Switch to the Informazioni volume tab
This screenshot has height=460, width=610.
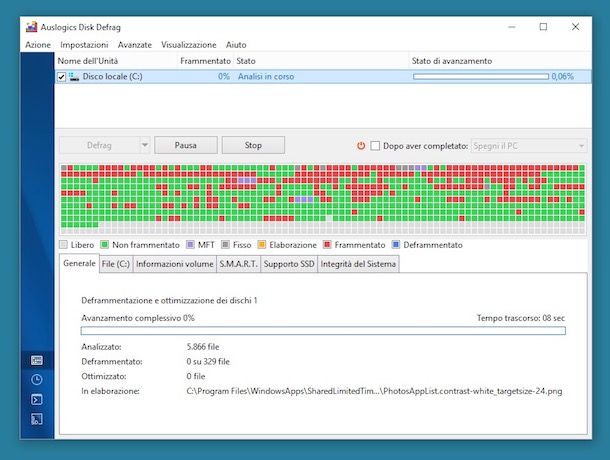click(175, 264)
